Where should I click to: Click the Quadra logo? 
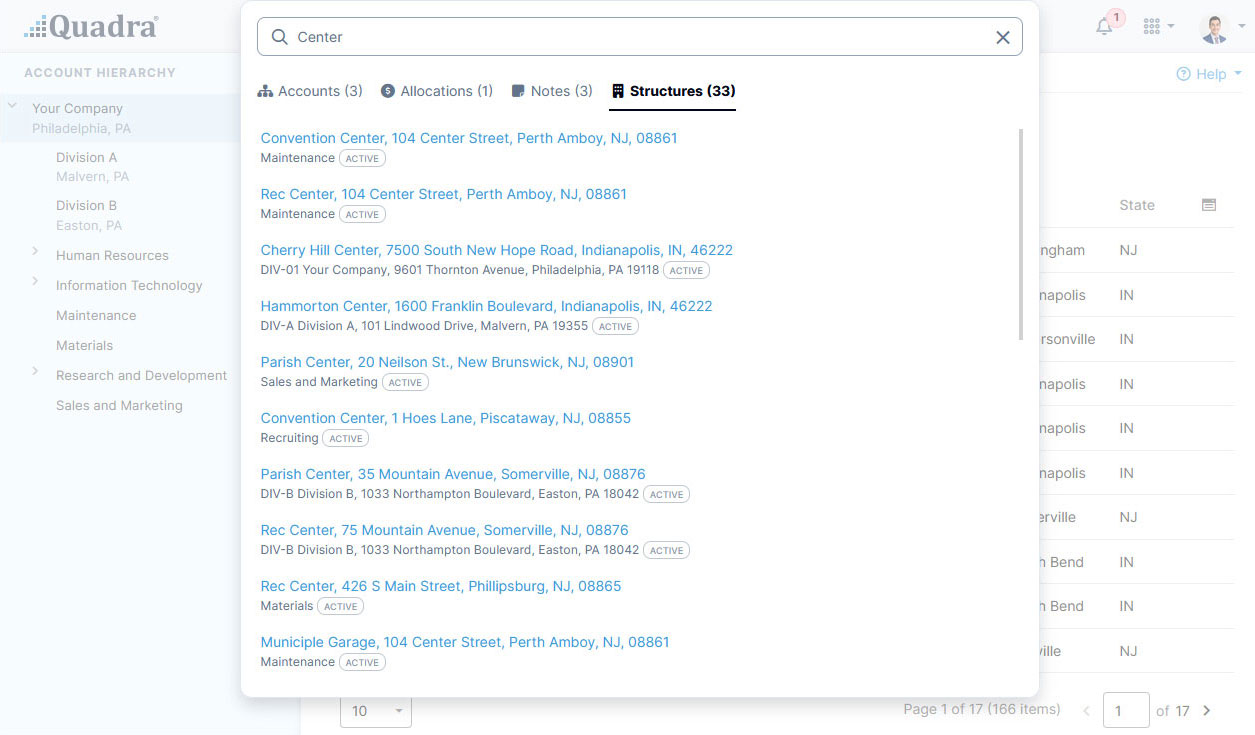pos(91,27)
